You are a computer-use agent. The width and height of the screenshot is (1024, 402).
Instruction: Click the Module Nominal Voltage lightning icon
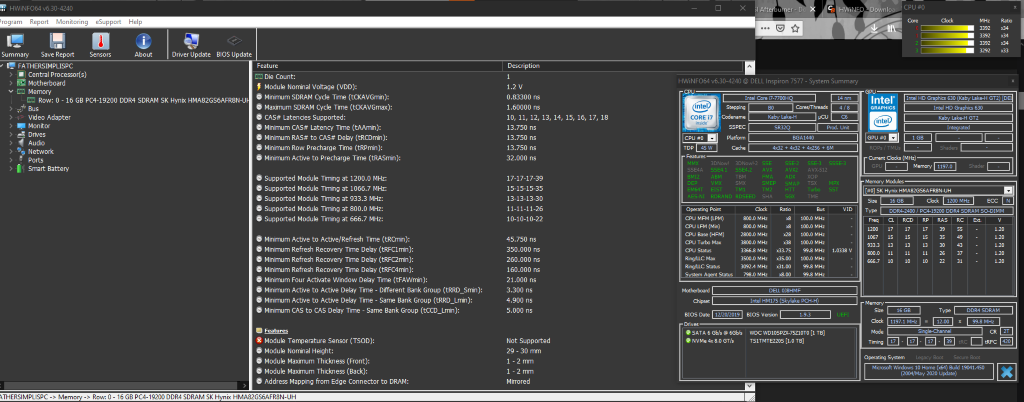(x=259, y=86)
